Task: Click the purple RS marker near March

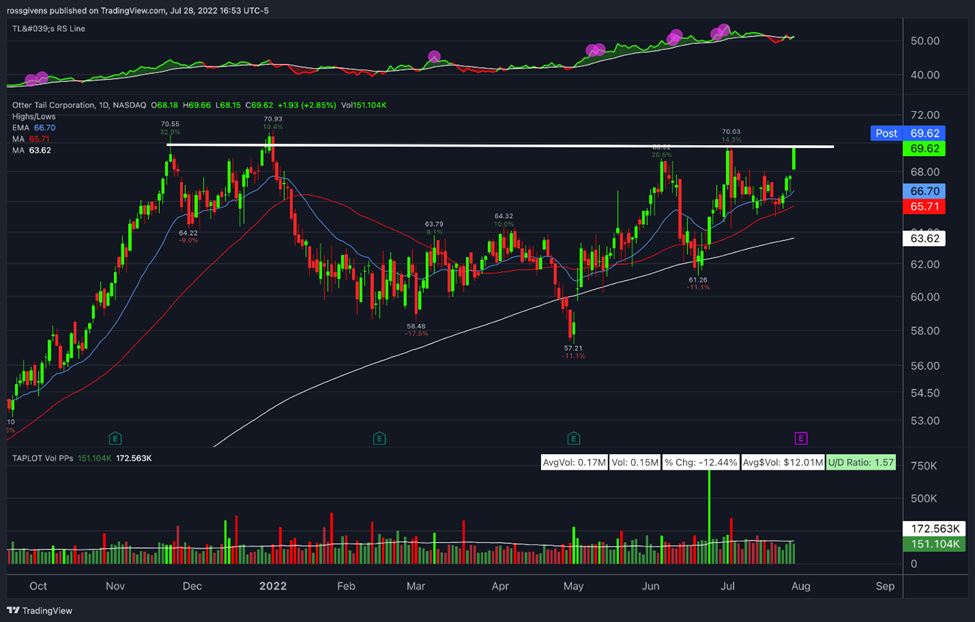Action: click(x=434, y=57)
